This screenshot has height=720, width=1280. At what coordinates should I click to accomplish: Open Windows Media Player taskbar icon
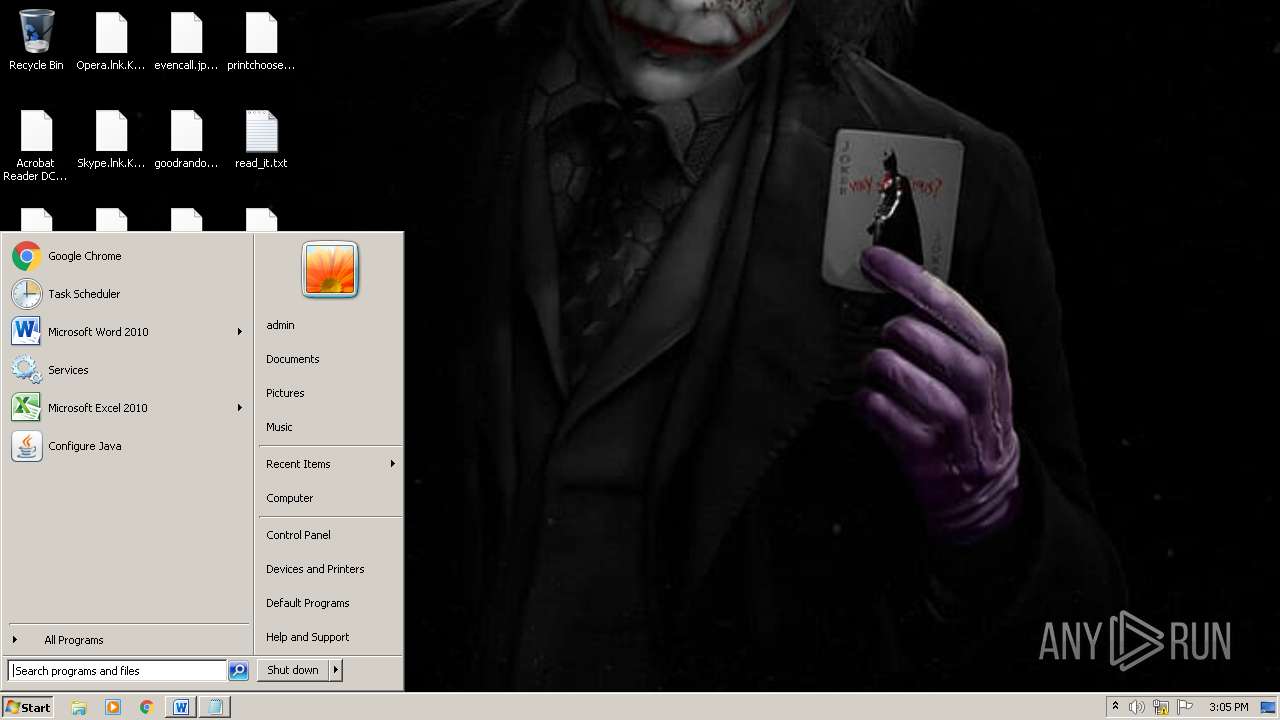[x=113, y=707]
